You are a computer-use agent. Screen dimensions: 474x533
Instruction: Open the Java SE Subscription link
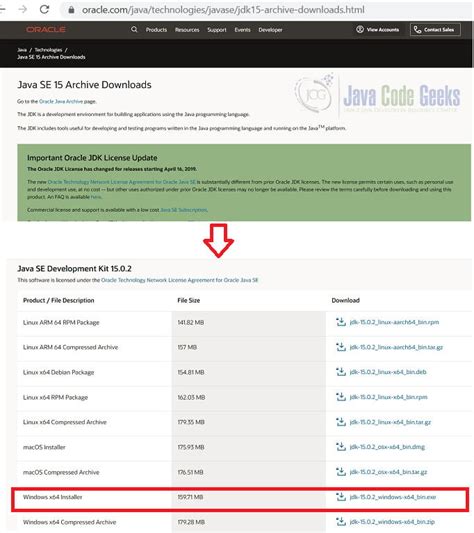(x=184, y=210)
